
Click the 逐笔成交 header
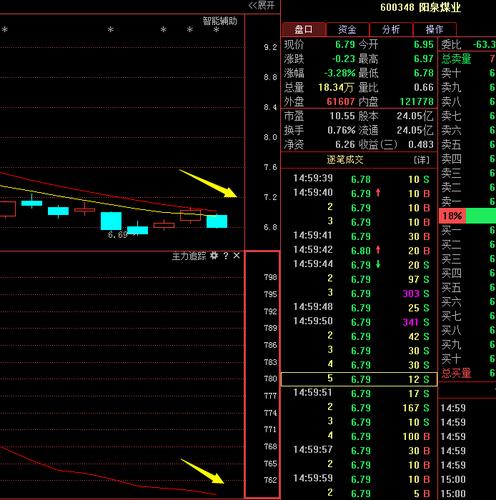[345, 160]
